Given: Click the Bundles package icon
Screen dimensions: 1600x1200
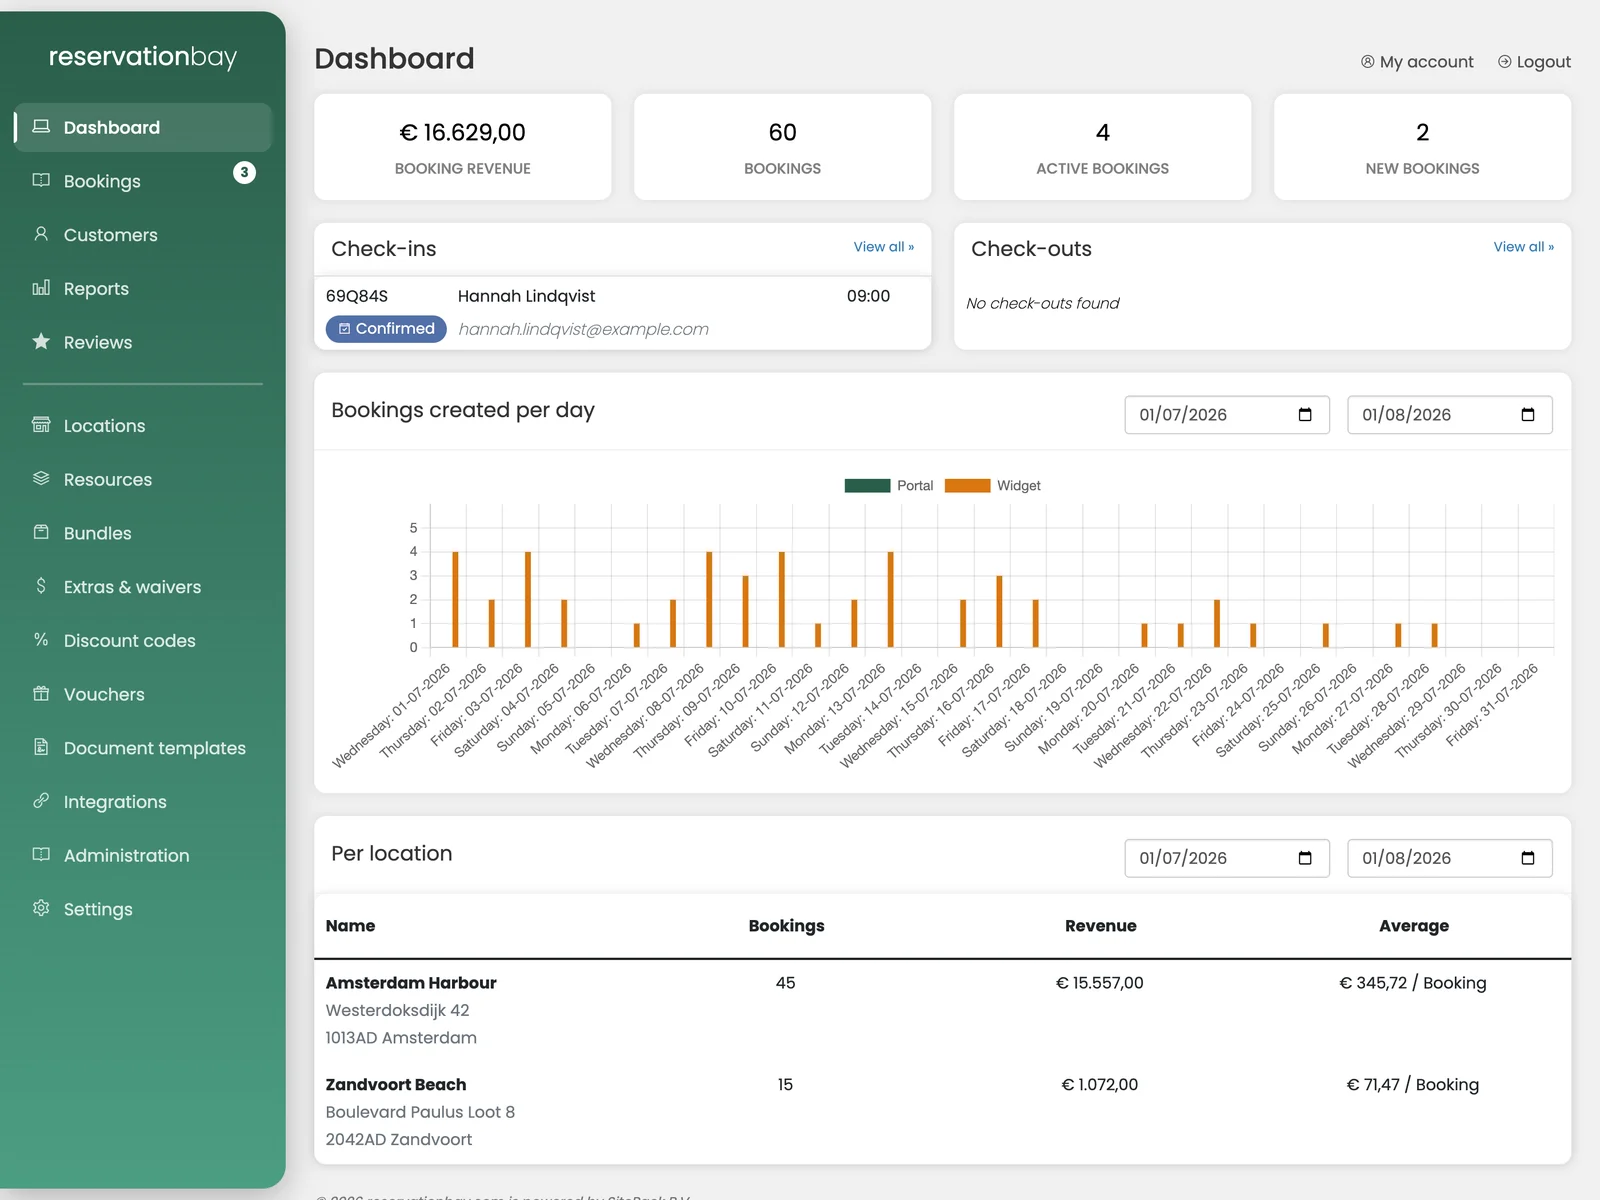Looking at the screenshot, I should coord(41,532).
